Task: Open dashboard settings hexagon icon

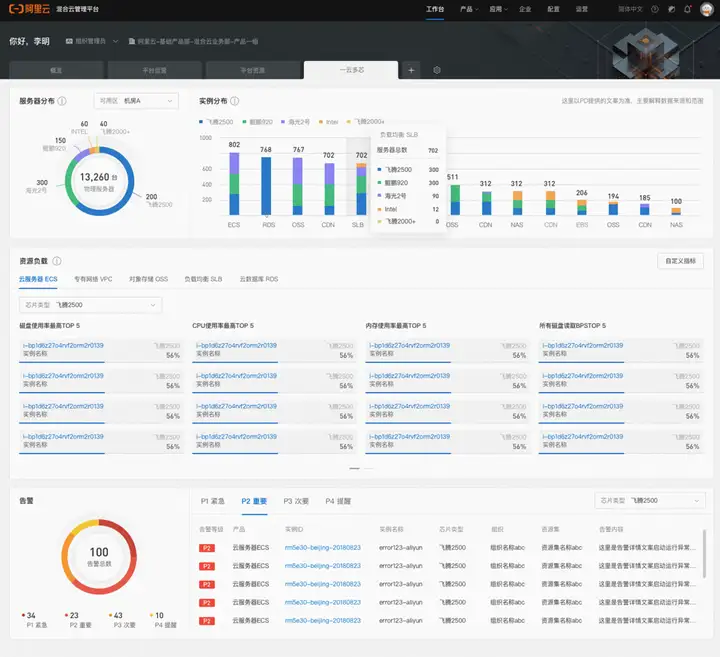Action: click(x=437, y=70)
